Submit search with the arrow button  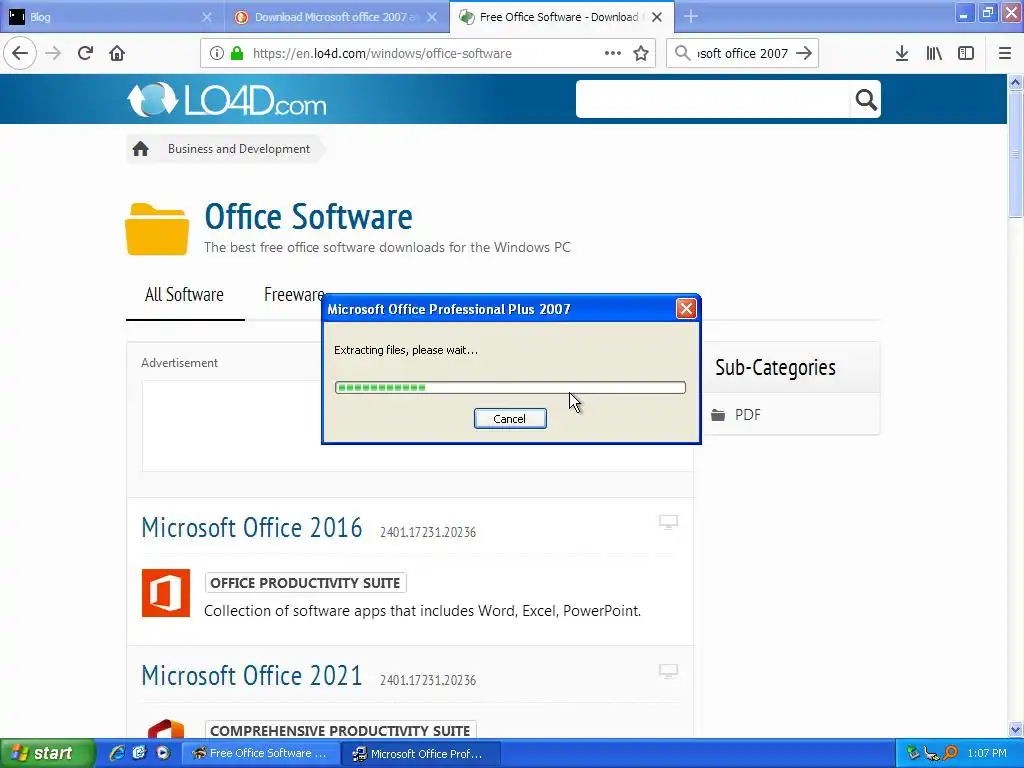(804, 53)
